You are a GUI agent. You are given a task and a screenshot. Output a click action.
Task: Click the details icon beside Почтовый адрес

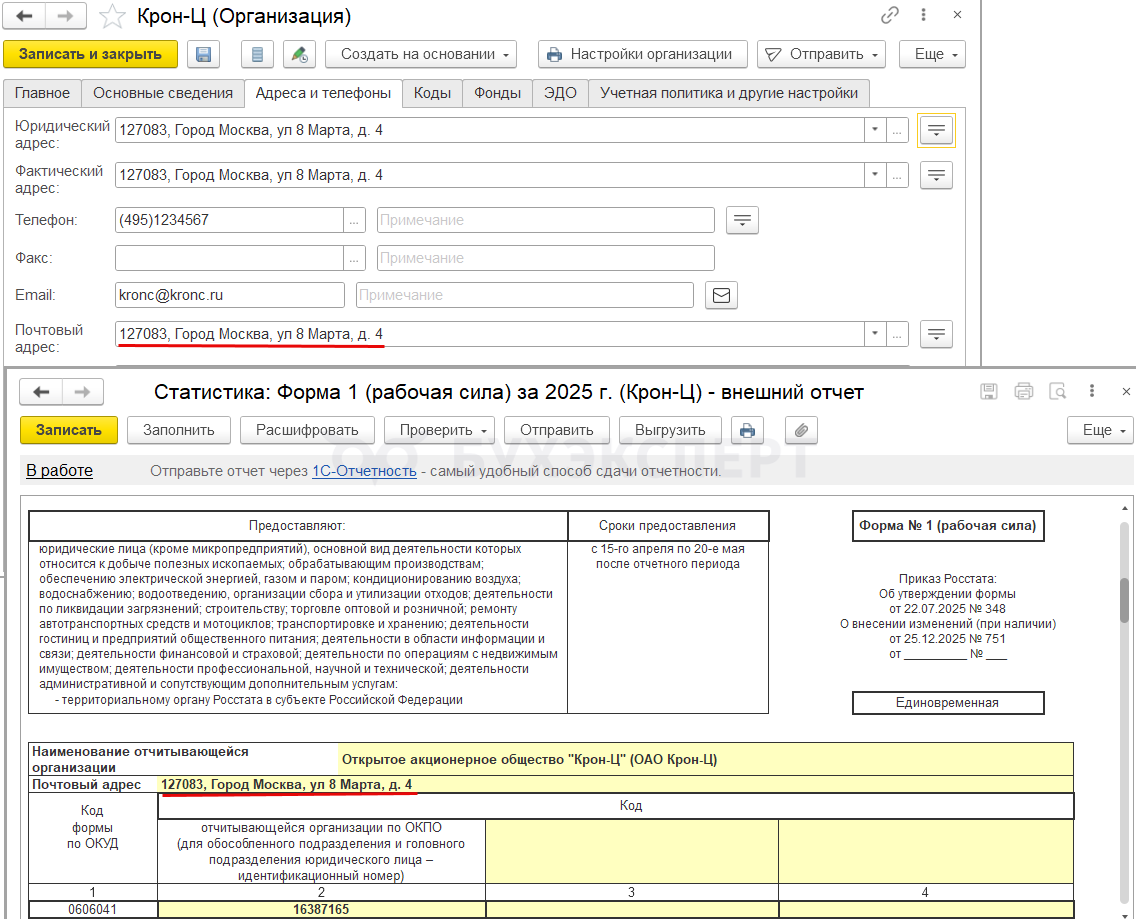tap(936, 334)
